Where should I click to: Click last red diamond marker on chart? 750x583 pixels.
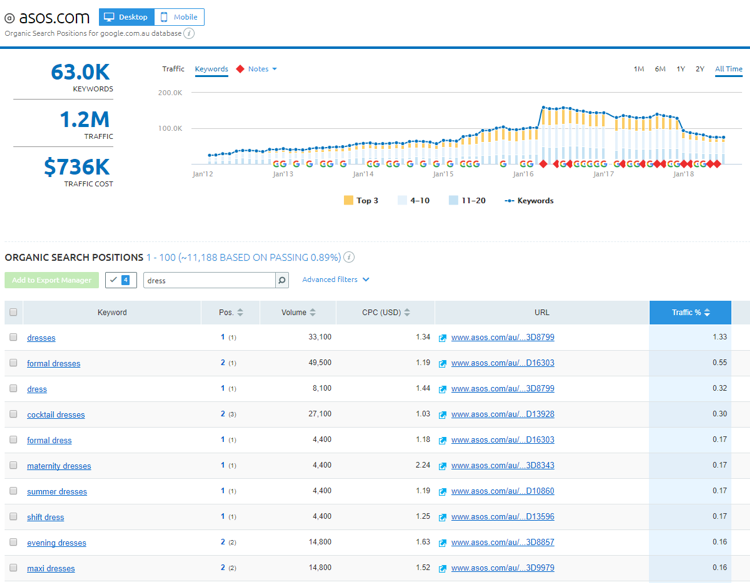(x=717, y=164)
